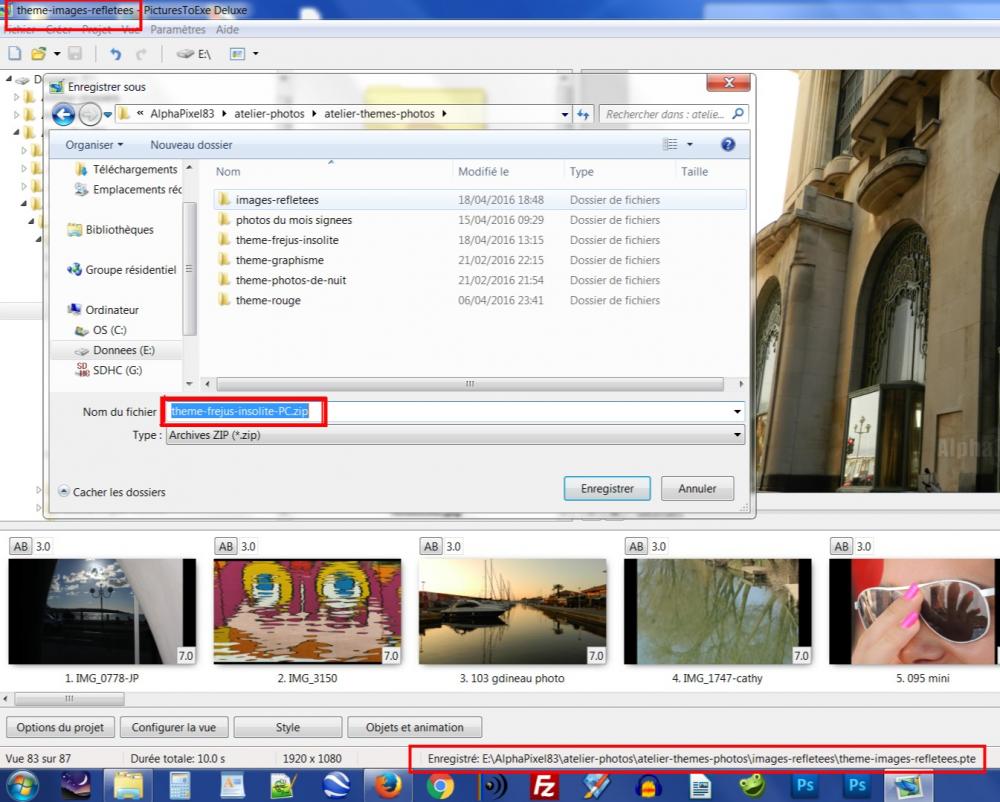Open the Paramètres menu
Screen dimensions: 1000x802
178,30
